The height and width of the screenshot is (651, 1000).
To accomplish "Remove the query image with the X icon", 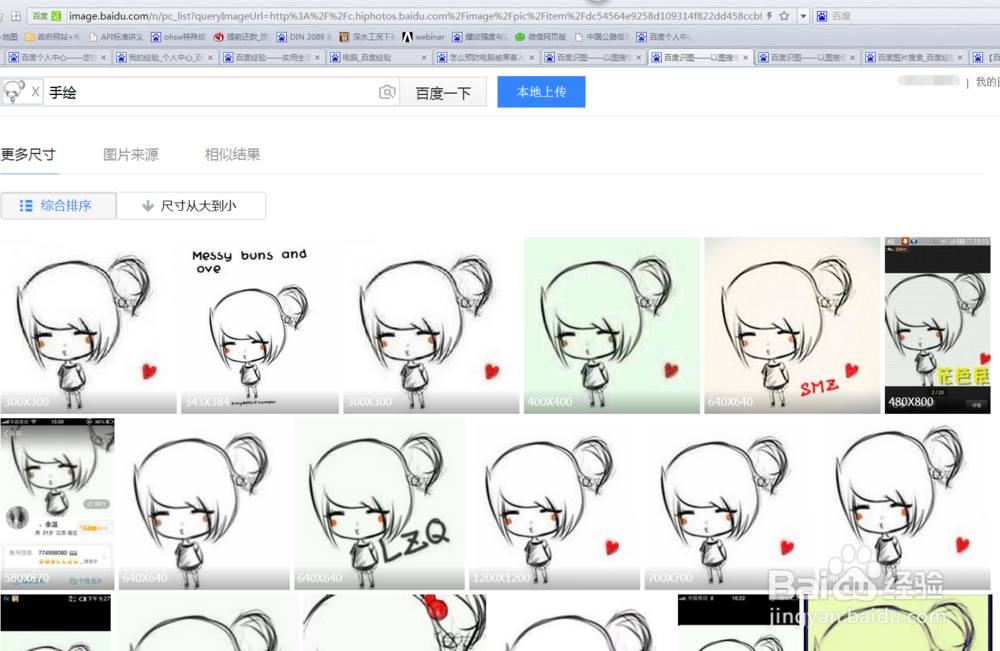I will pyautogui.click(x=36, y=92).
